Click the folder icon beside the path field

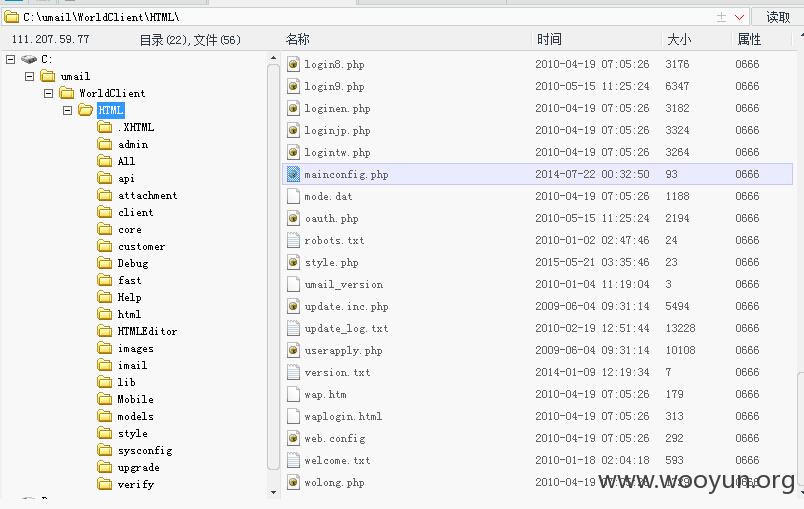(x=11, y=17)
